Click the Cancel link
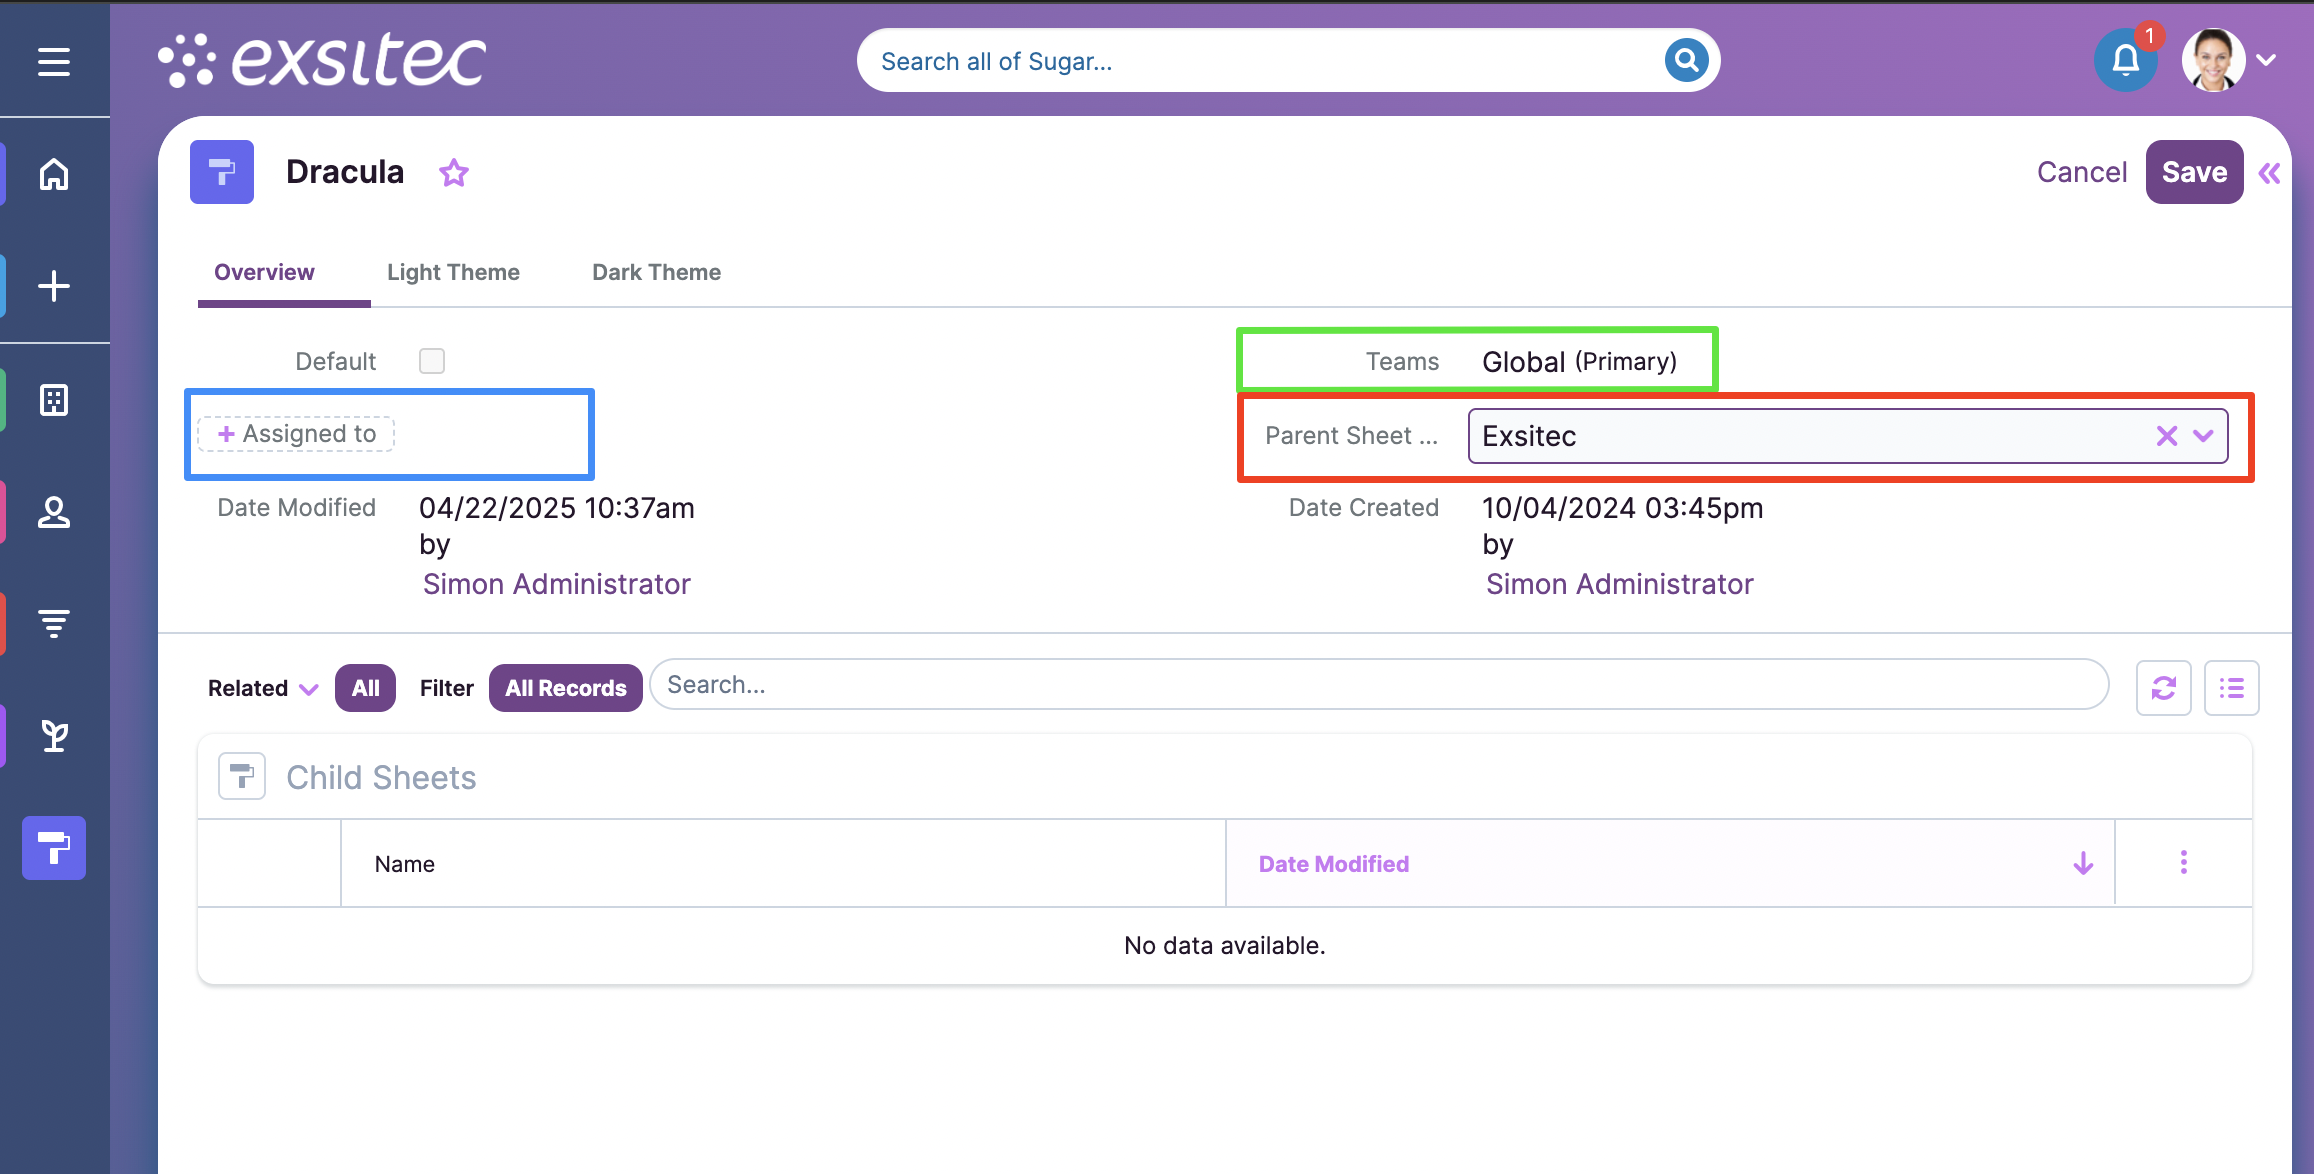The width and height of the screenshot is (2314, 1174). click(2082, 172)
